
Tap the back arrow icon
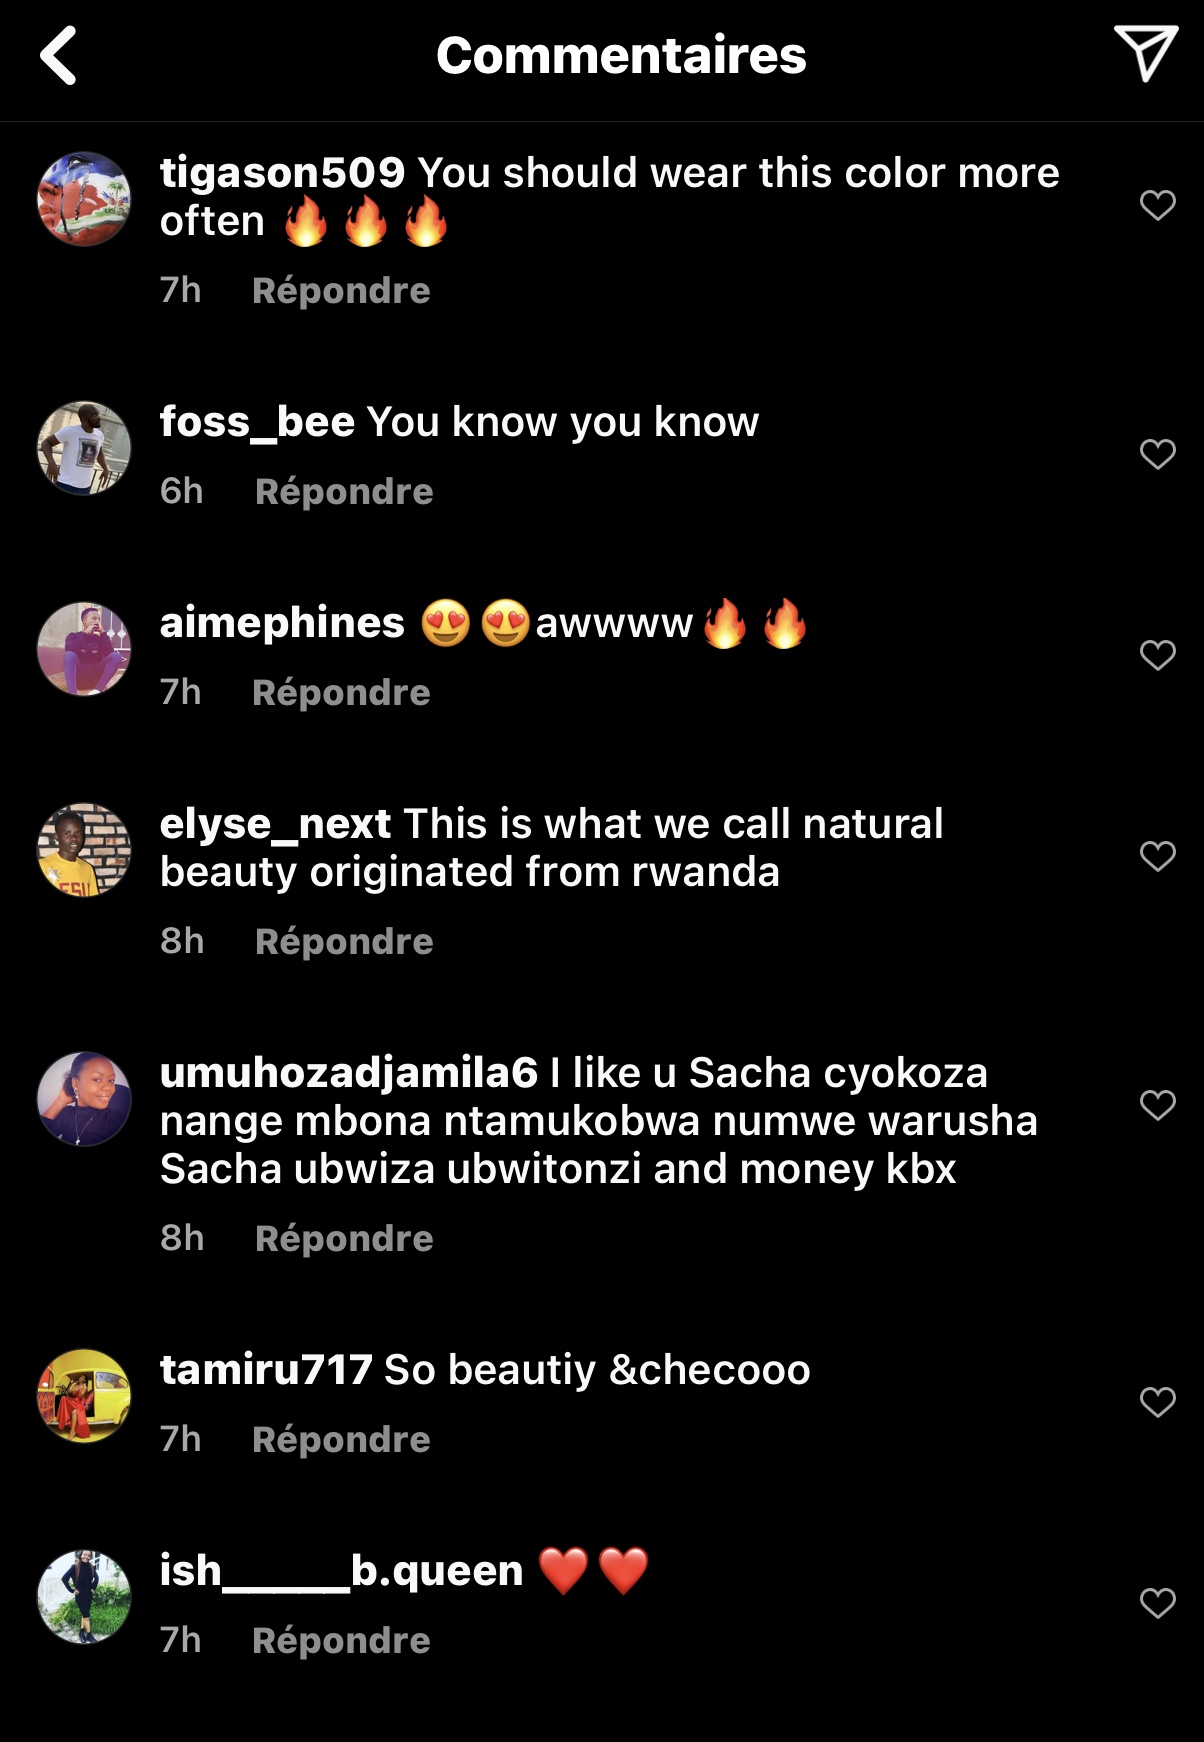(58, 55)
